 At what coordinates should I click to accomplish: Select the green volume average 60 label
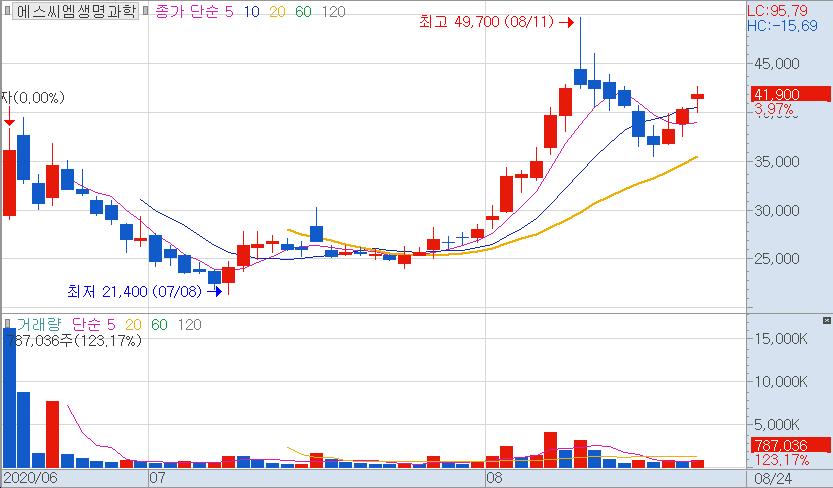(159, 324)
